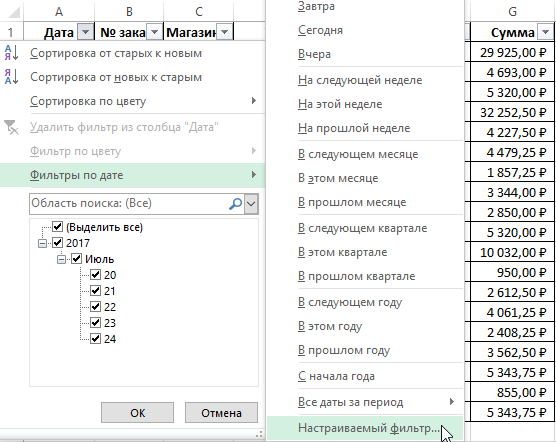Click the magnifier search icon
The height and width of the screenshot is (442, 556).
pos(235,204)
